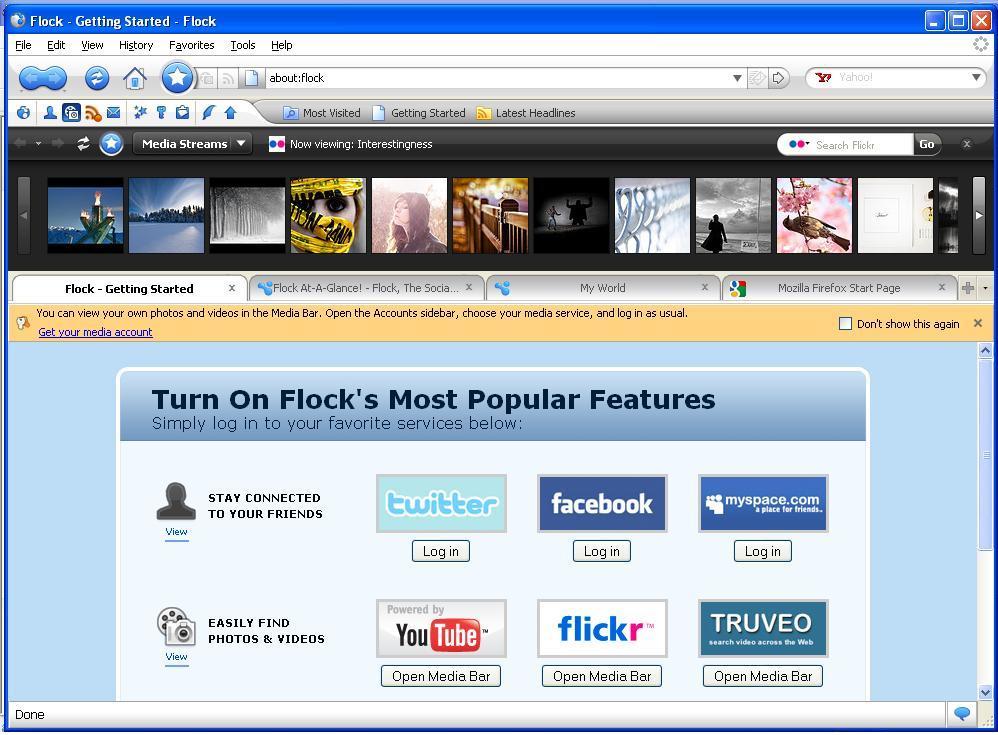Open the Photo Uploader arrow icon
This screenshot has height=735, width=998.
pyautogui.click(x=229, y=113)
